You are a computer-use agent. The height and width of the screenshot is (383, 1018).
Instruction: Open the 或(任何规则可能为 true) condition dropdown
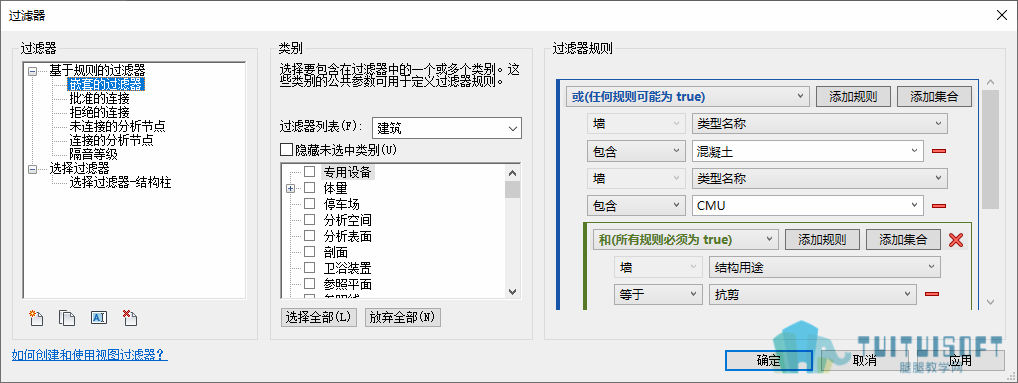tap(688, 97)
